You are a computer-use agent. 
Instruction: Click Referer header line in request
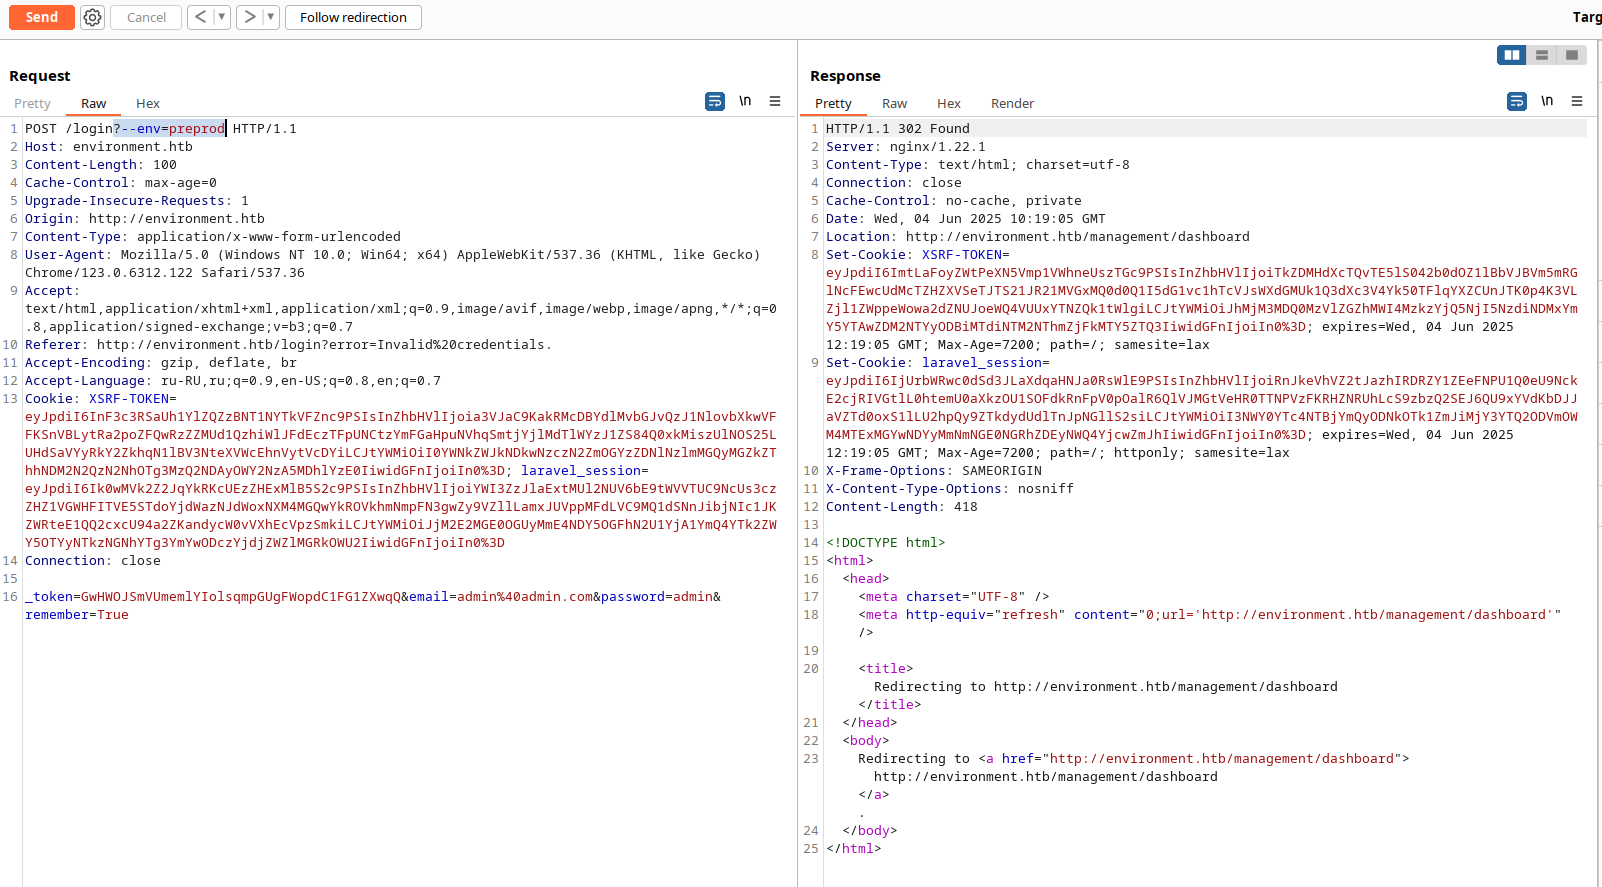coord(288,344)
